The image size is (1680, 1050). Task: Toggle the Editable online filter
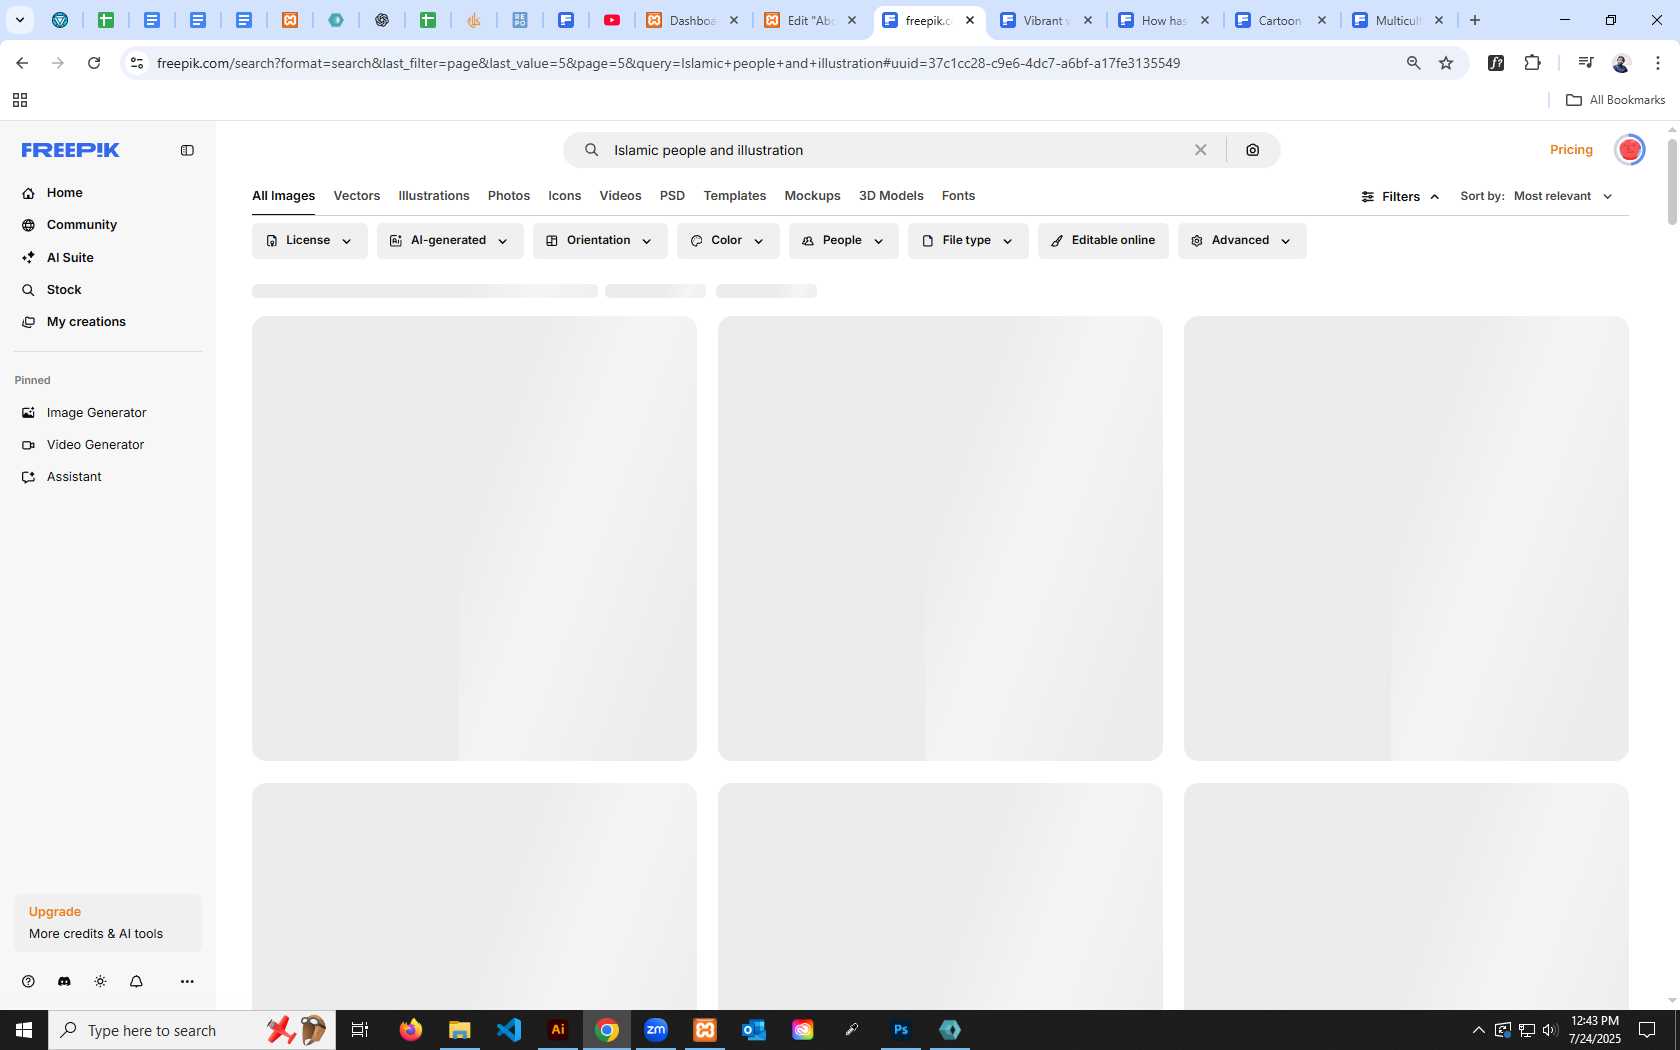1103,241
